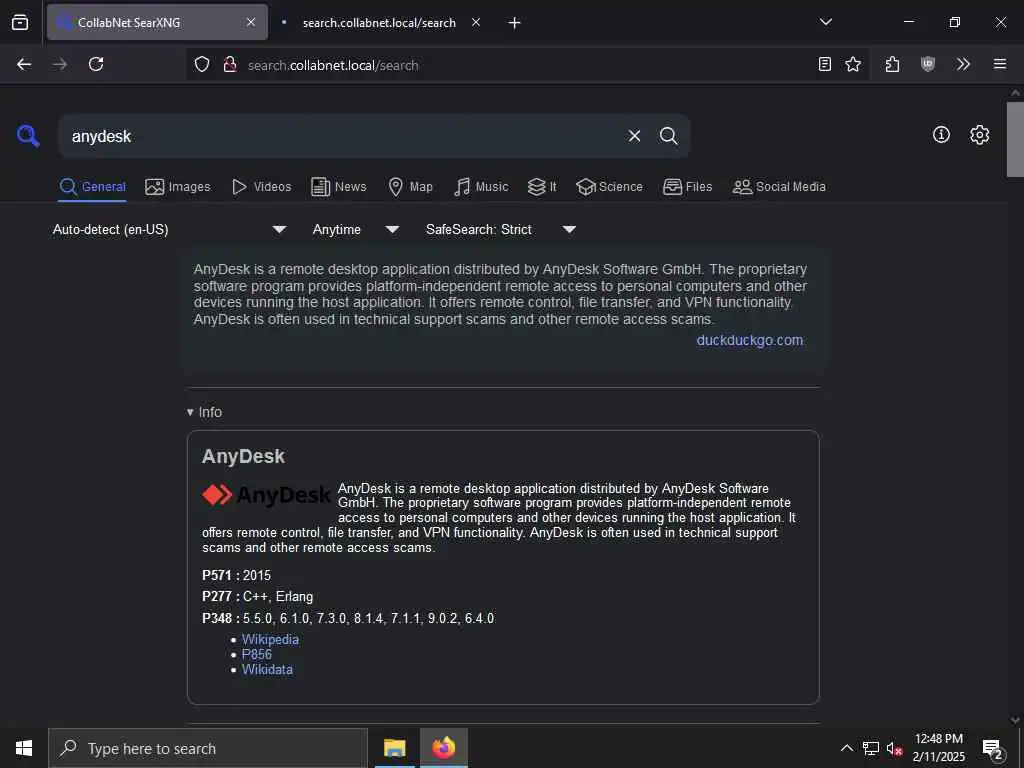Click the P348 version list entry
Viewport: 1024px width, 768px height.
[x=348, y=618]
